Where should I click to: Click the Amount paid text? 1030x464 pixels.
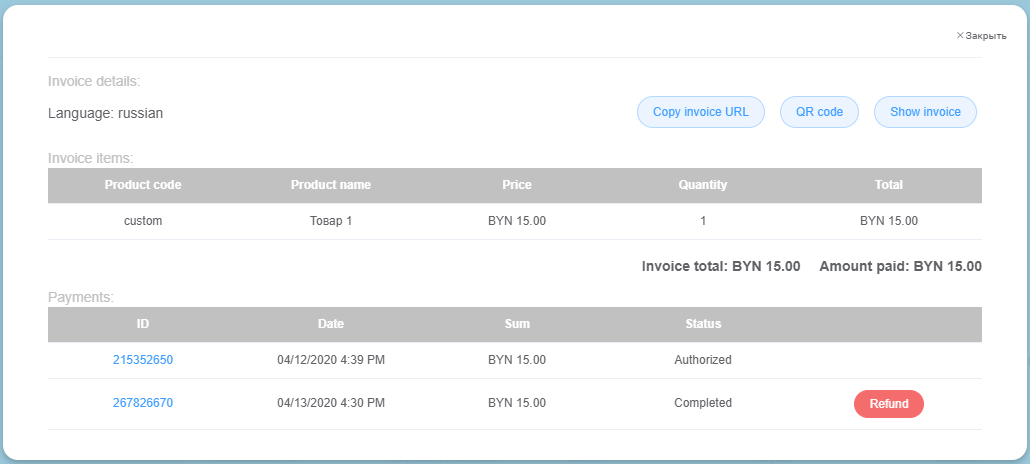900,267
